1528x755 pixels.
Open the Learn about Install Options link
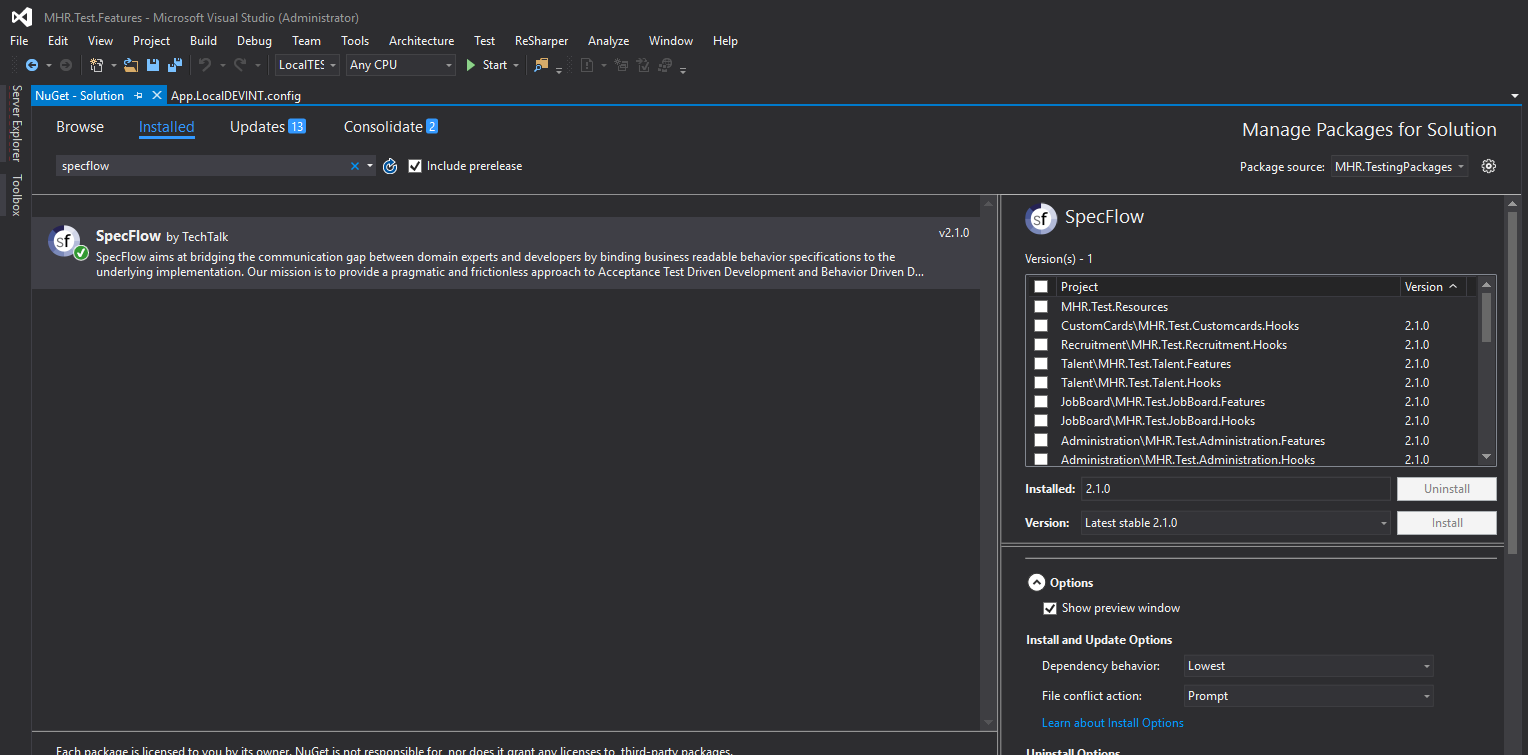click(x=1113, y=723)
